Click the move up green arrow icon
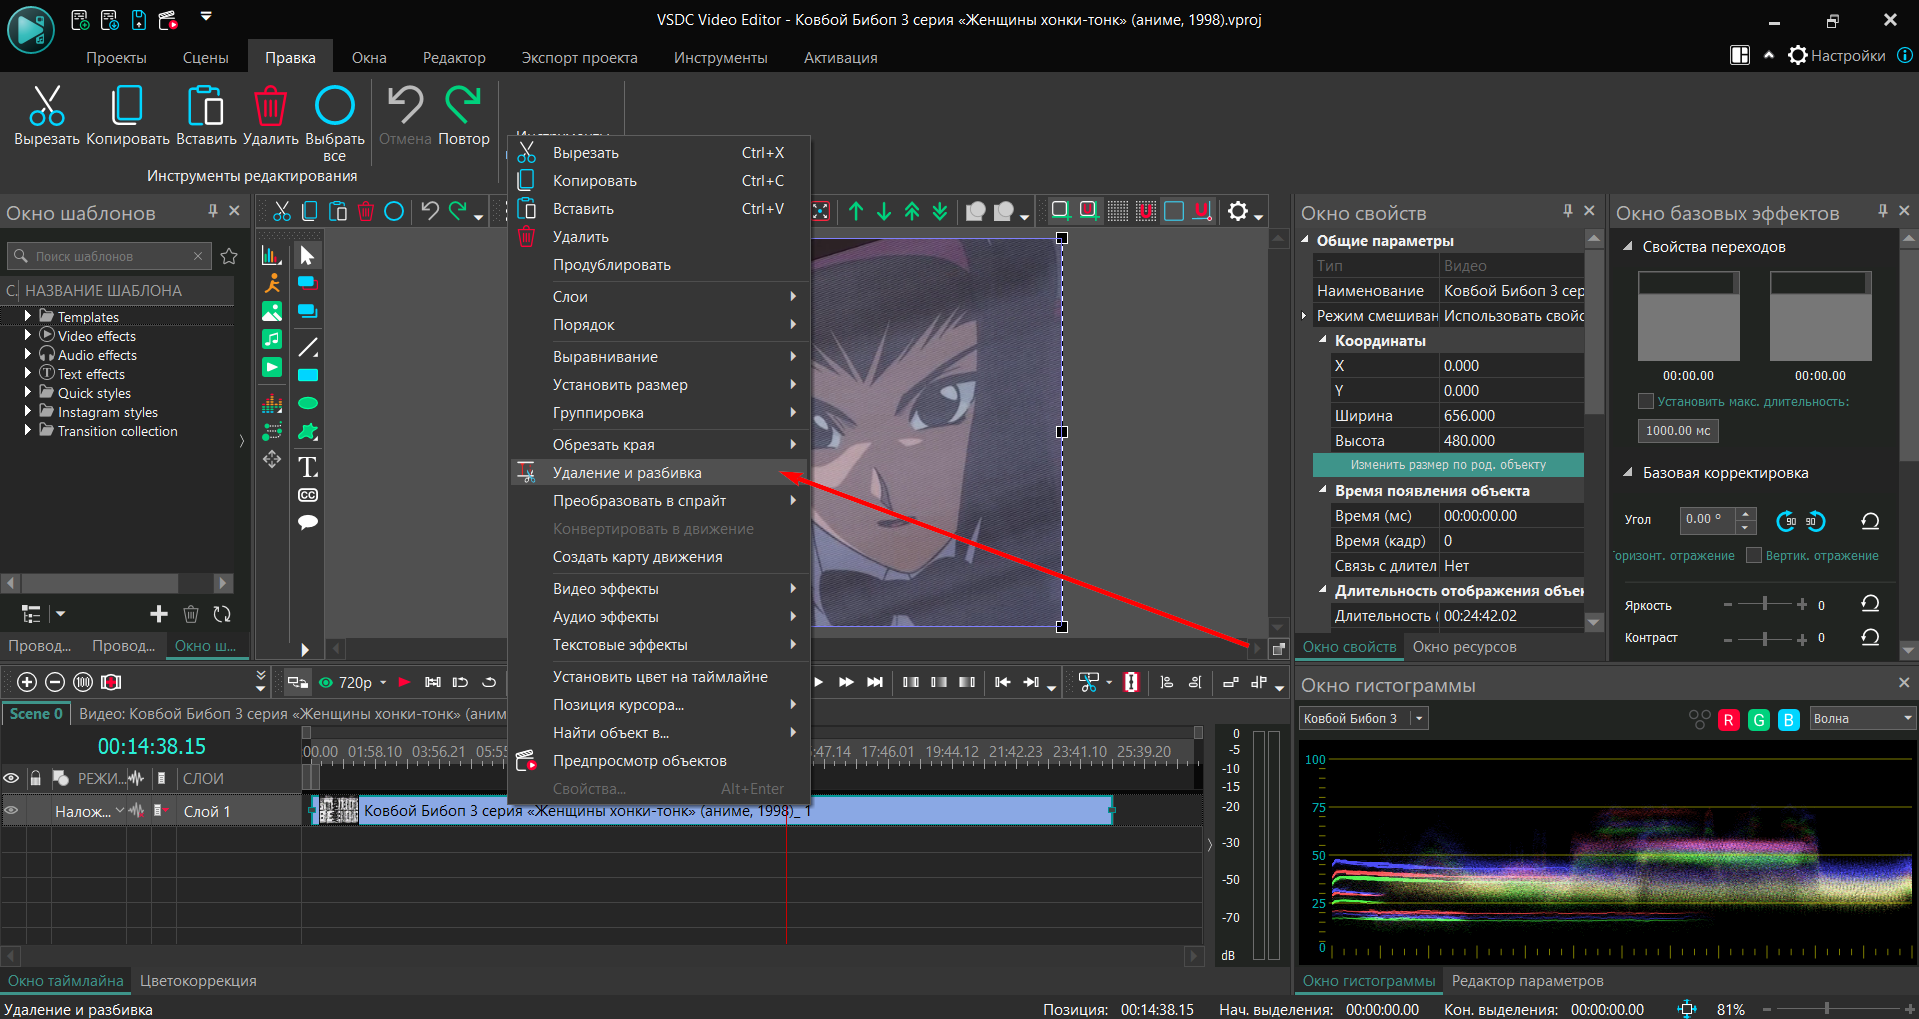Viewport: 1919px width, 1019px height. [856, 211]
